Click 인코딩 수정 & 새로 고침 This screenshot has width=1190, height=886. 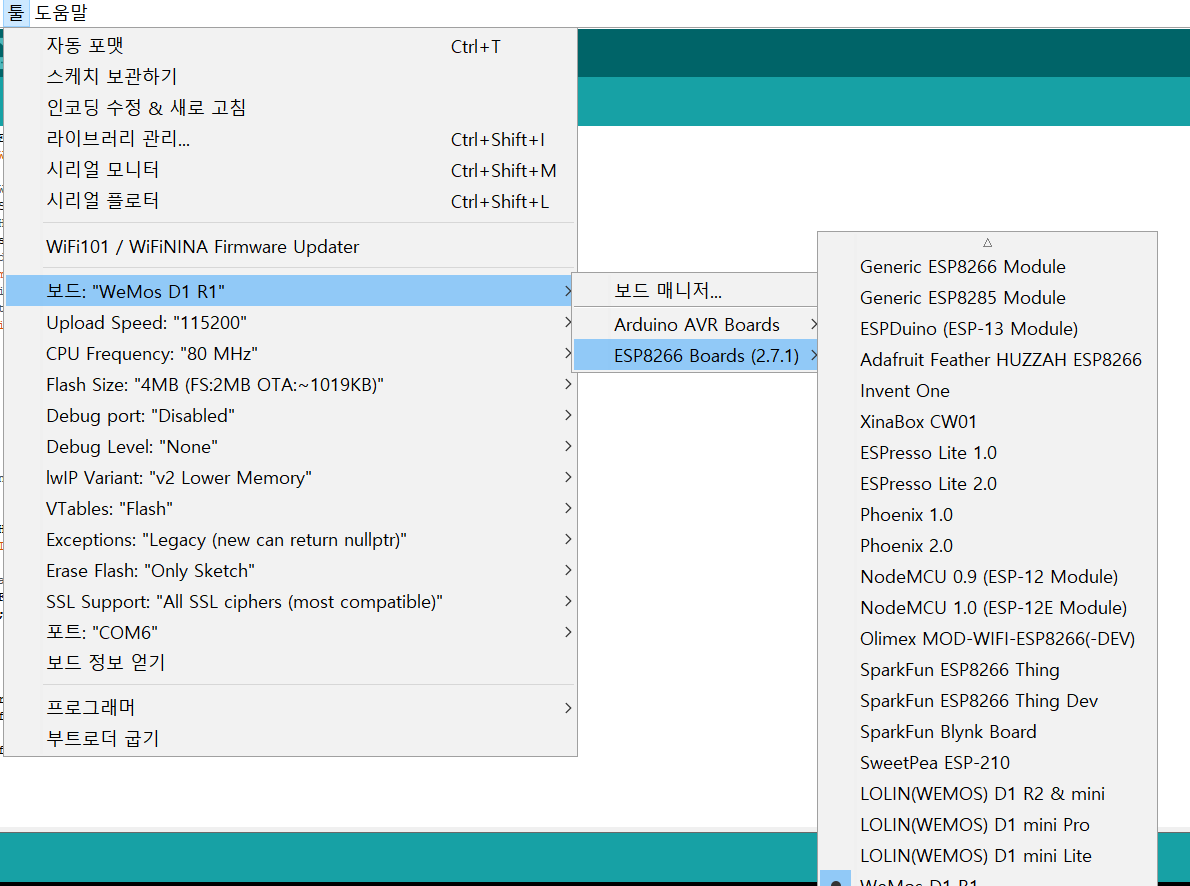pos(291,108)
